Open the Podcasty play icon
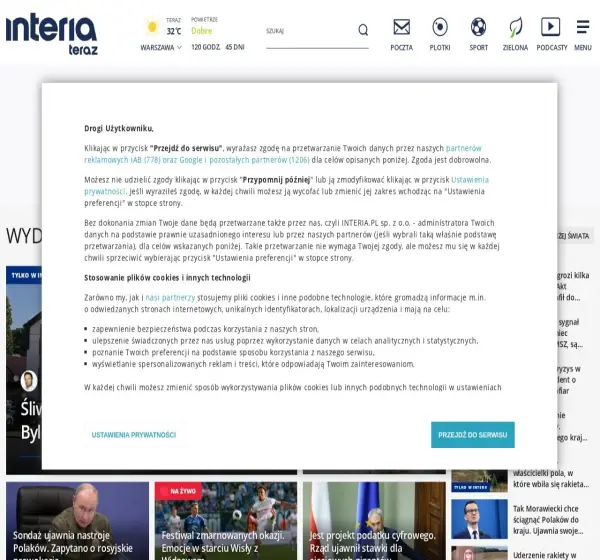 [x=550, y=27]
